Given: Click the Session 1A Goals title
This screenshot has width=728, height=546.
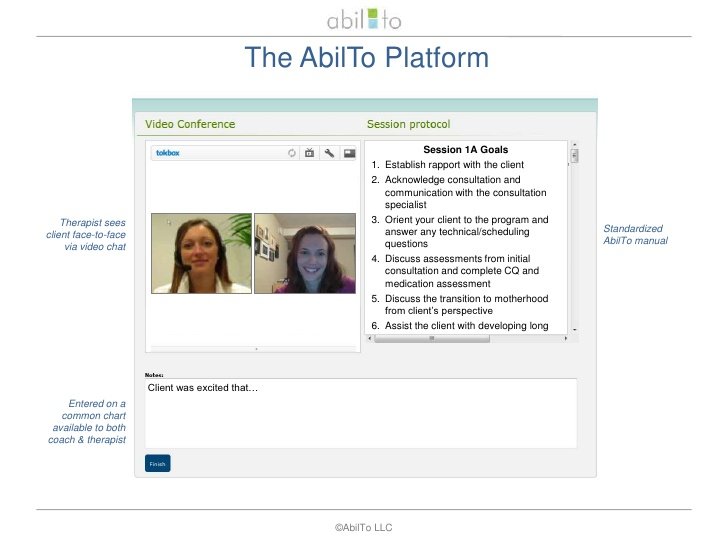Looking at the screenshot, I should pos(466,150).
